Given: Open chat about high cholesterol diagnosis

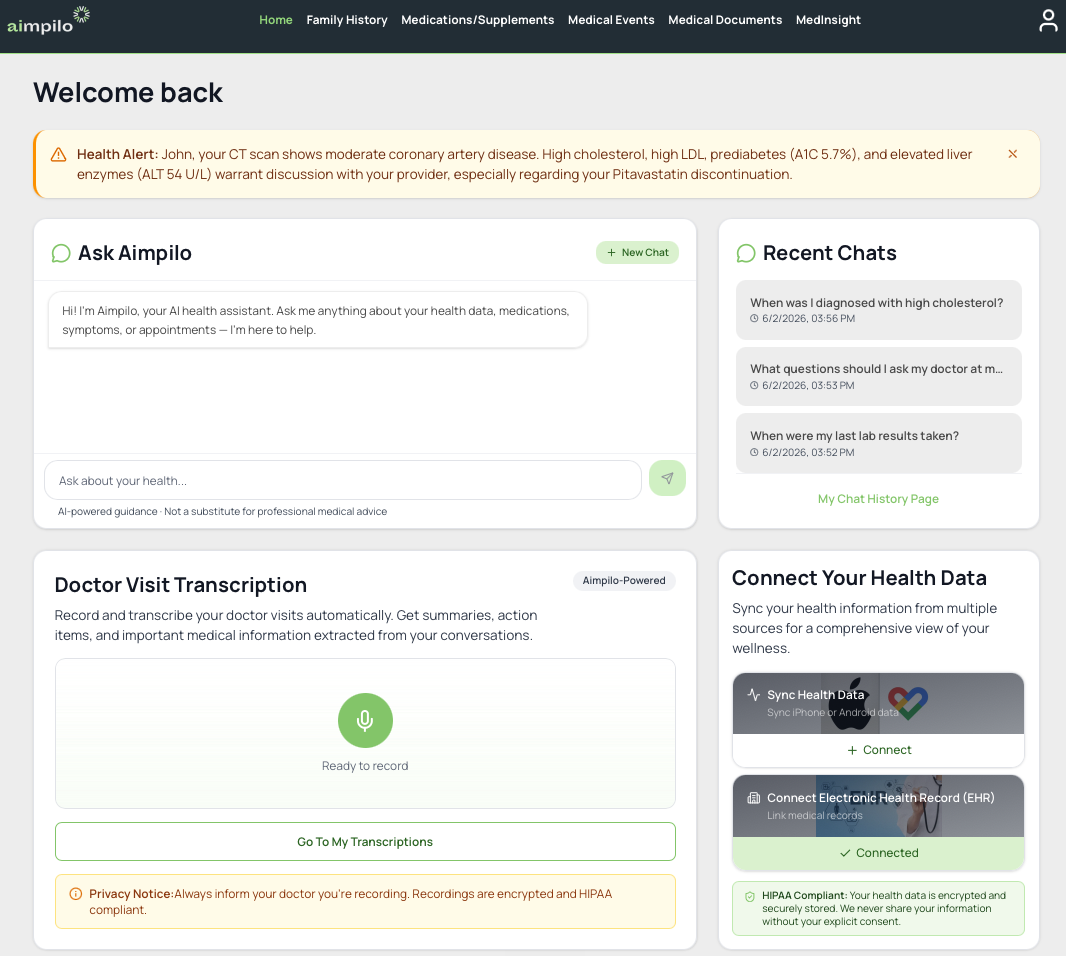Looking at the screenshot, I should point(878,309).
